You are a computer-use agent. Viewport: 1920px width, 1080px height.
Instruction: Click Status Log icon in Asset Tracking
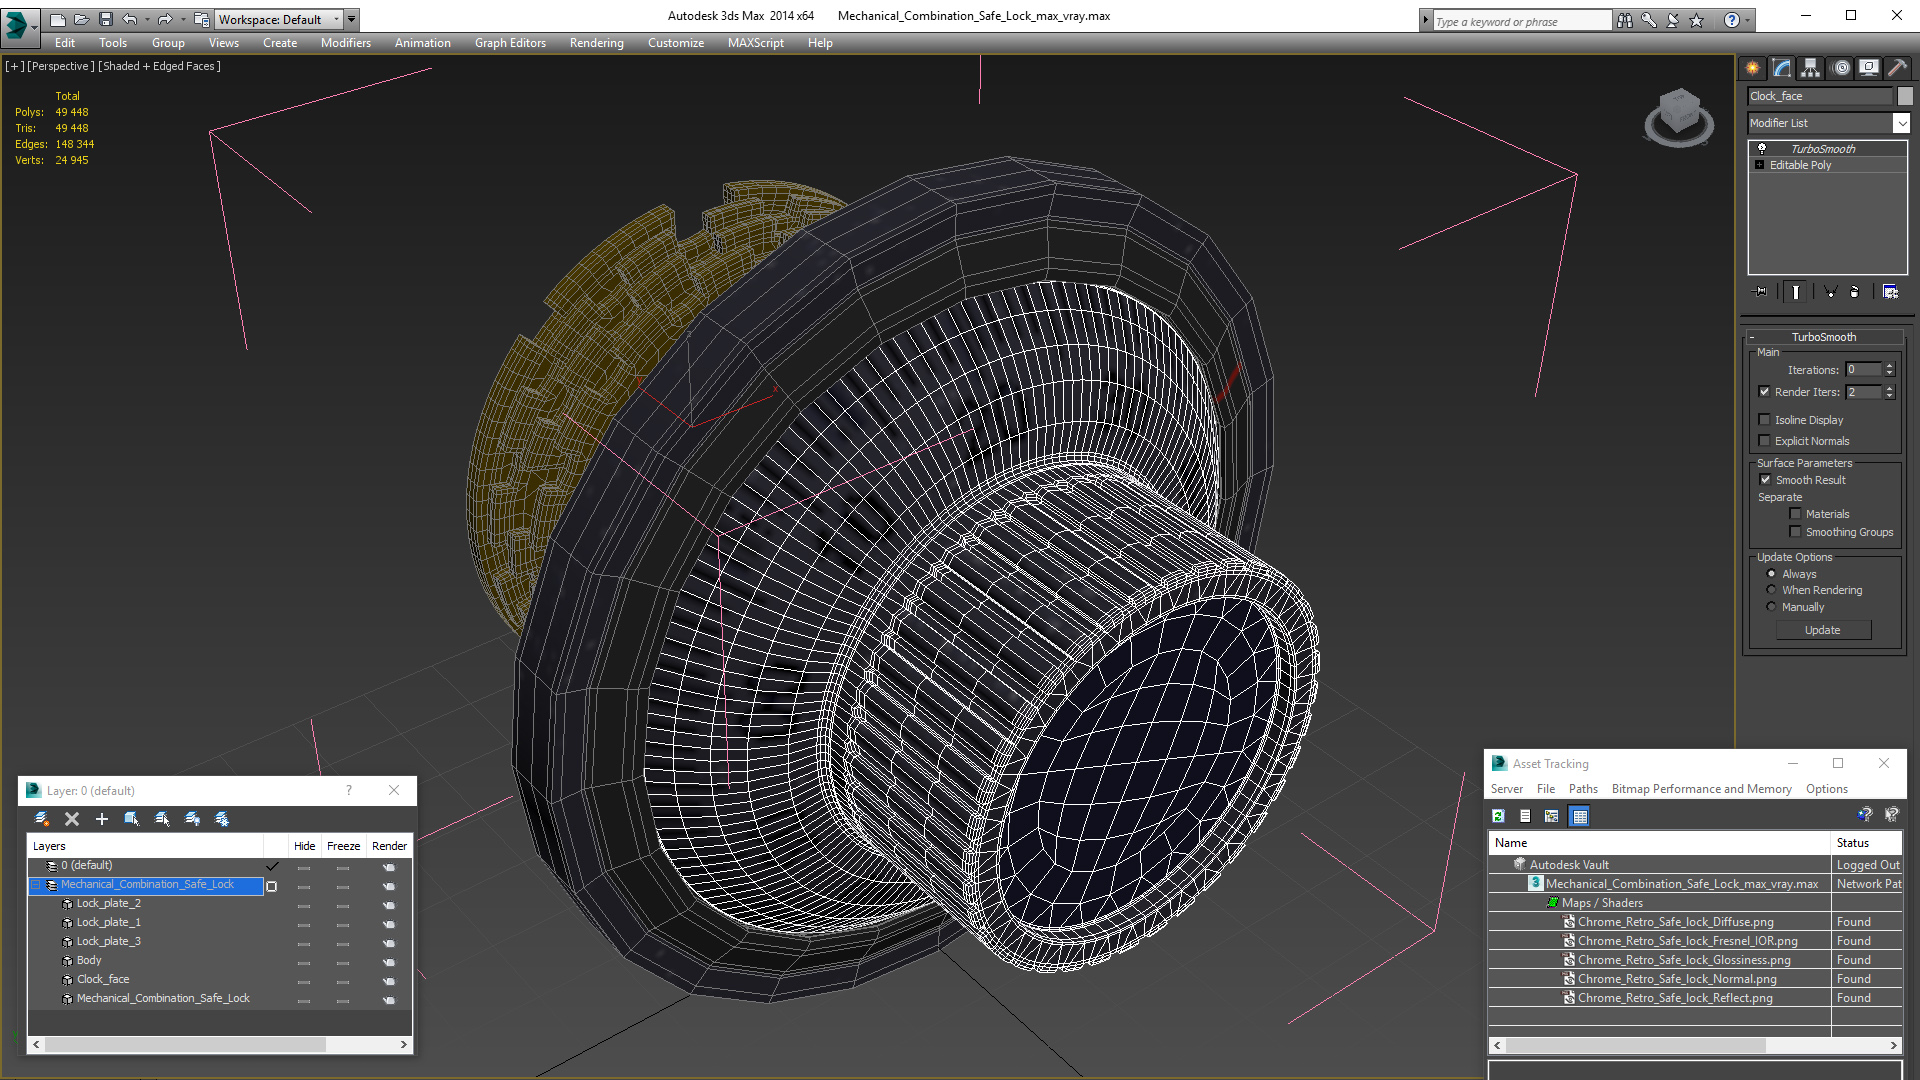point(1525,816)
